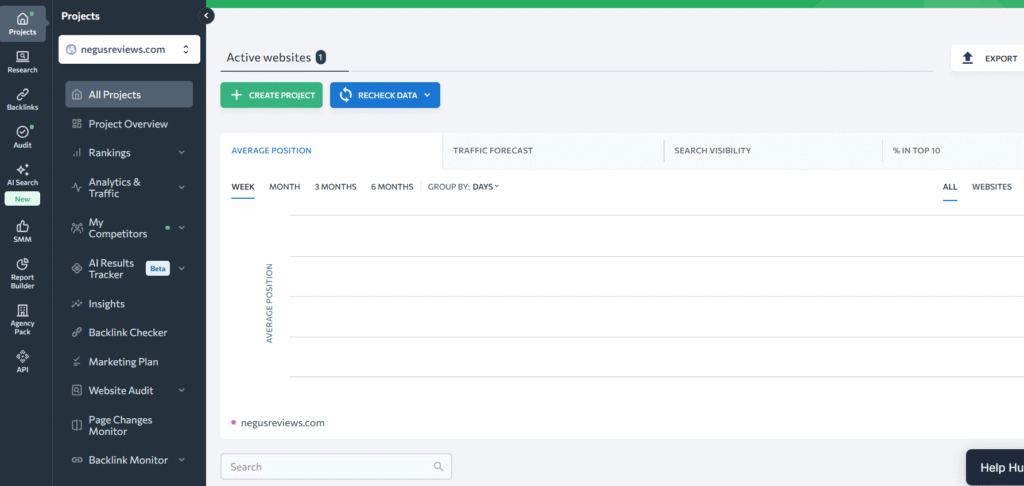
Task: Switch to the % In Top 10 tab
Action: 953,151
